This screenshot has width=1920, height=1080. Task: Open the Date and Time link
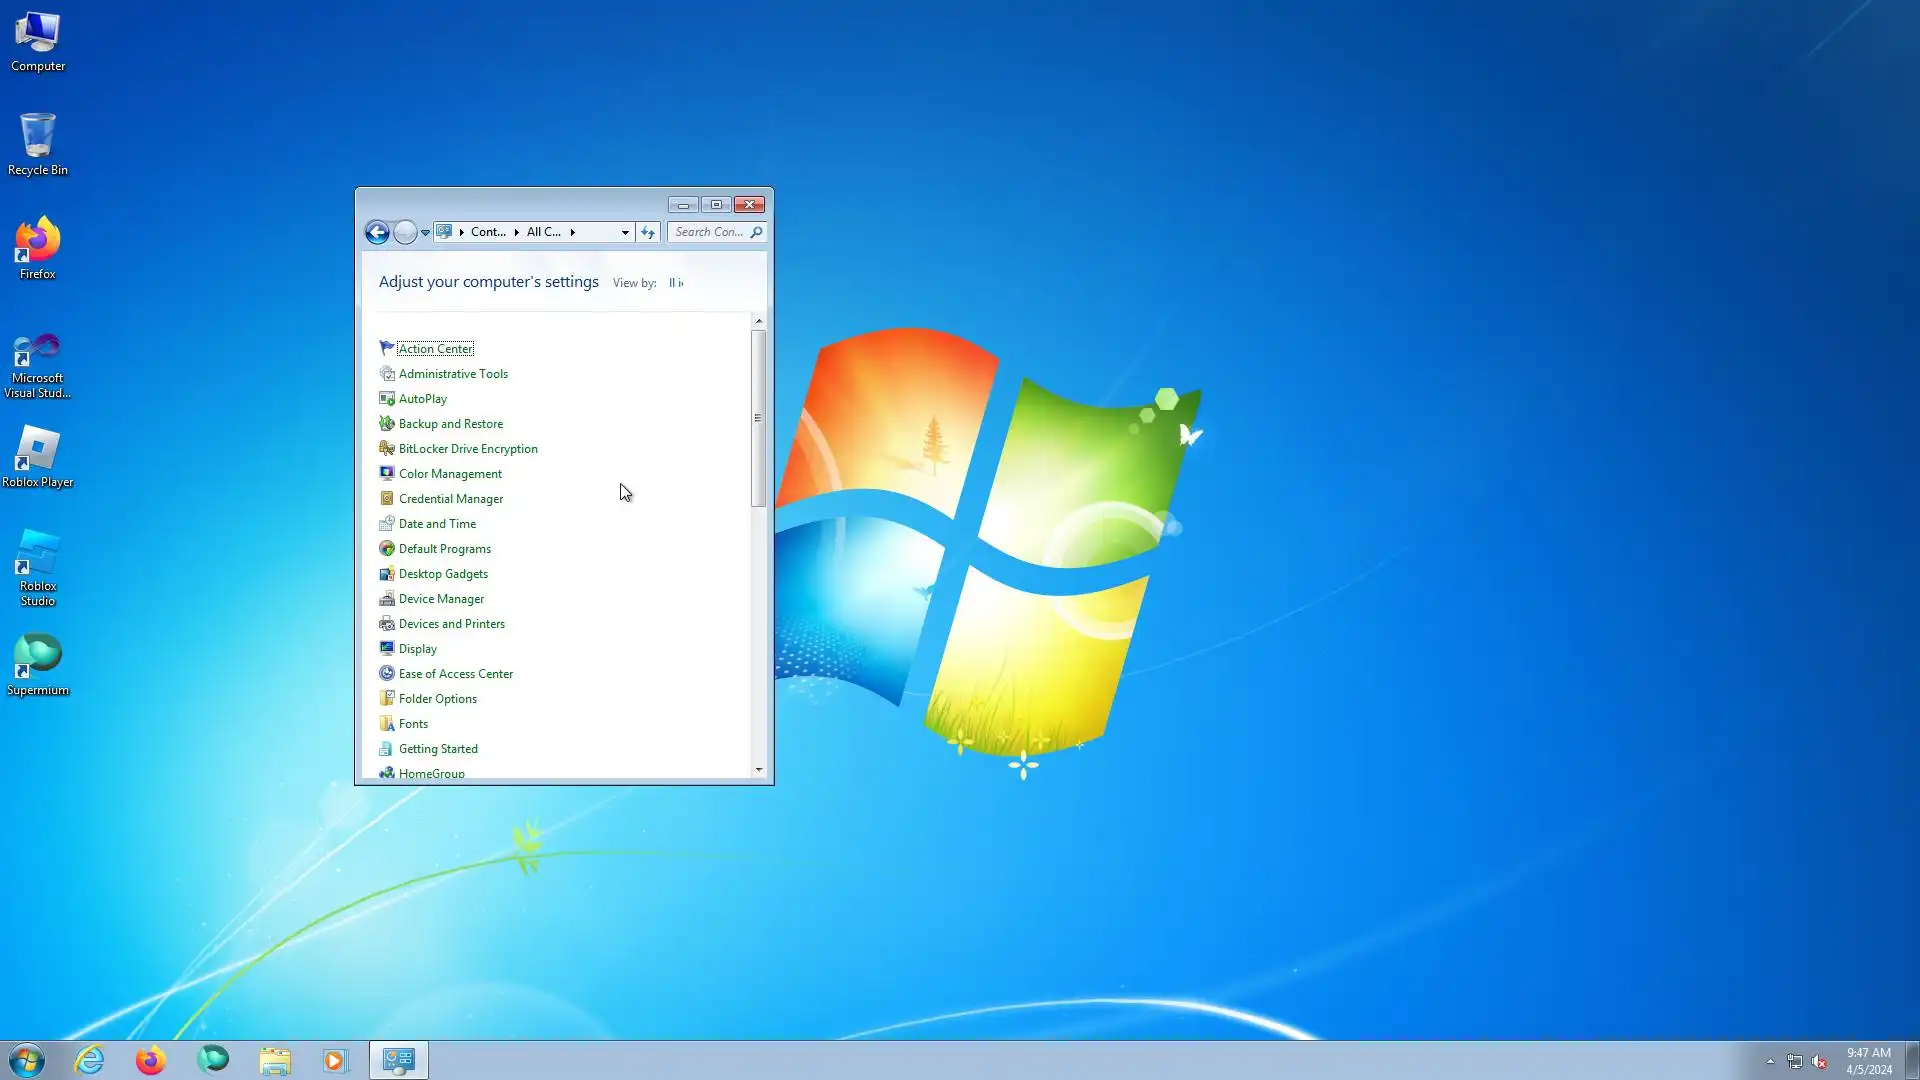point(437,524)
